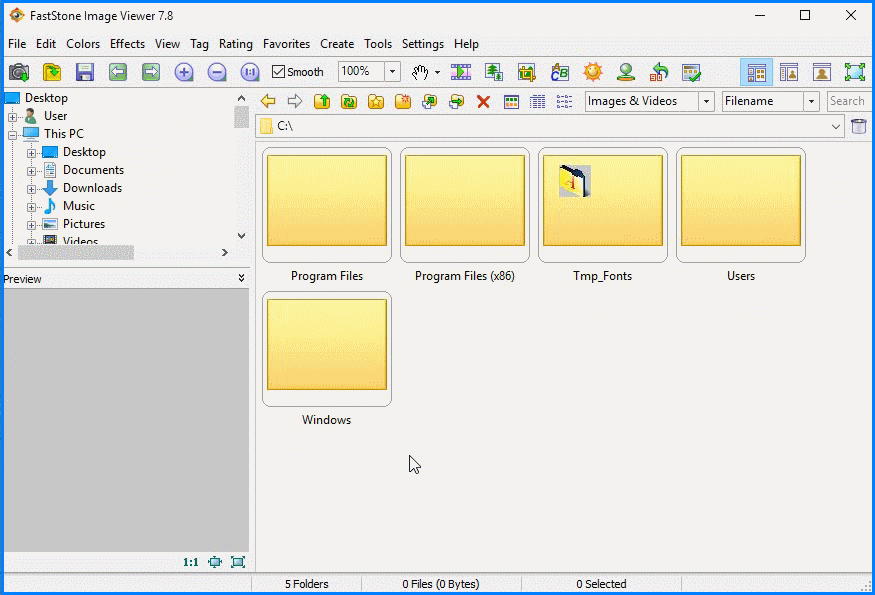Screen dimensions: 875x595
Task: Expand the Music tree node
Action: 31,207
